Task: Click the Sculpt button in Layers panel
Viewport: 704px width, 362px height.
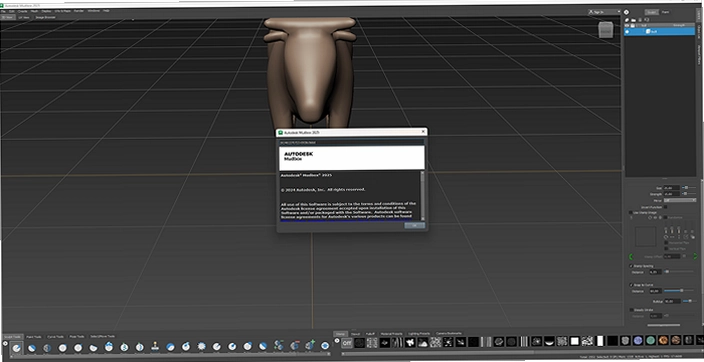Action: pos(651,12)
